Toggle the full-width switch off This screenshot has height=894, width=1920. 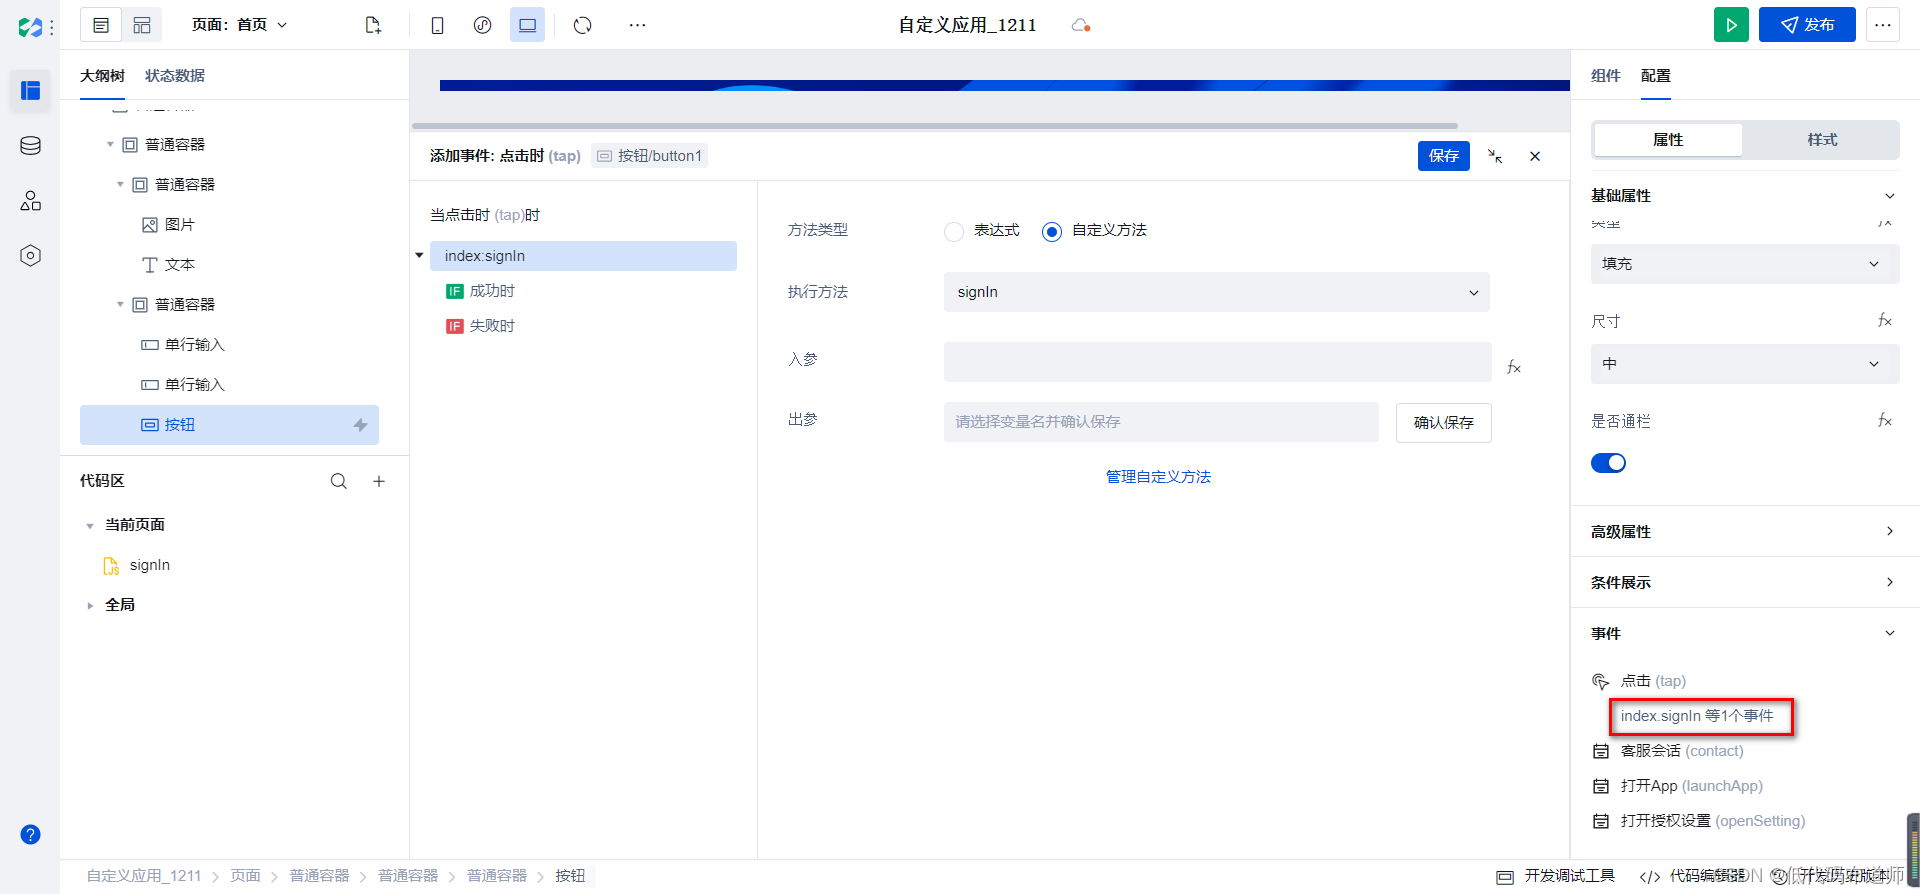pyautogui.click(x=1608, y=463)
